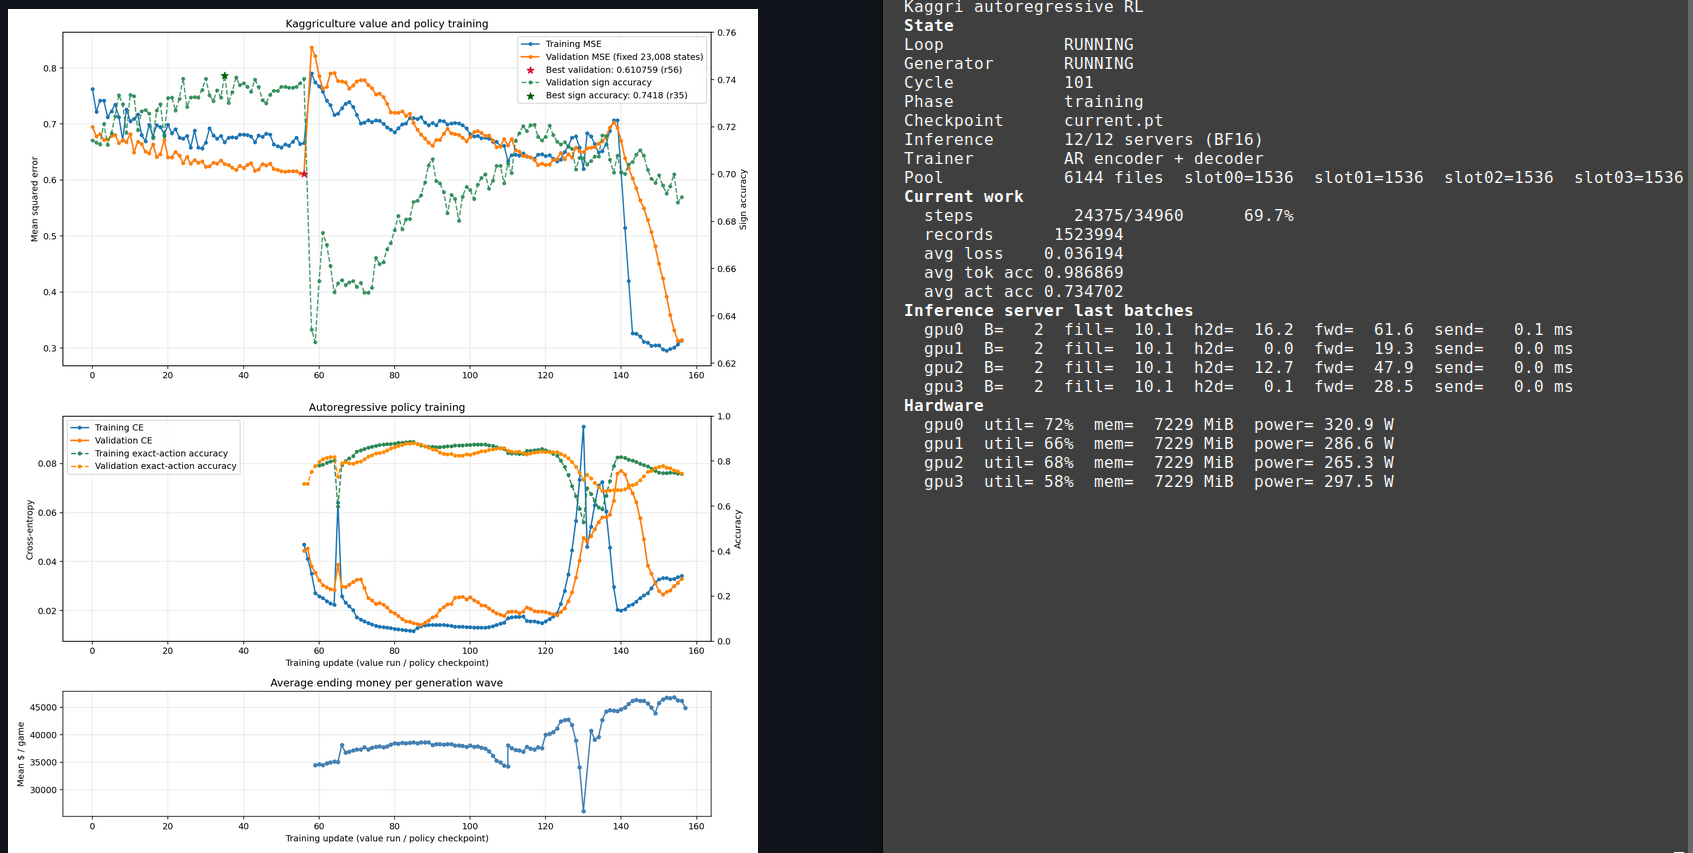Image resolution: width=1693 pixels, height=853 pixels.
Task: Click gpu2's fwd value "47.9"
Action: coord(1393,368)
